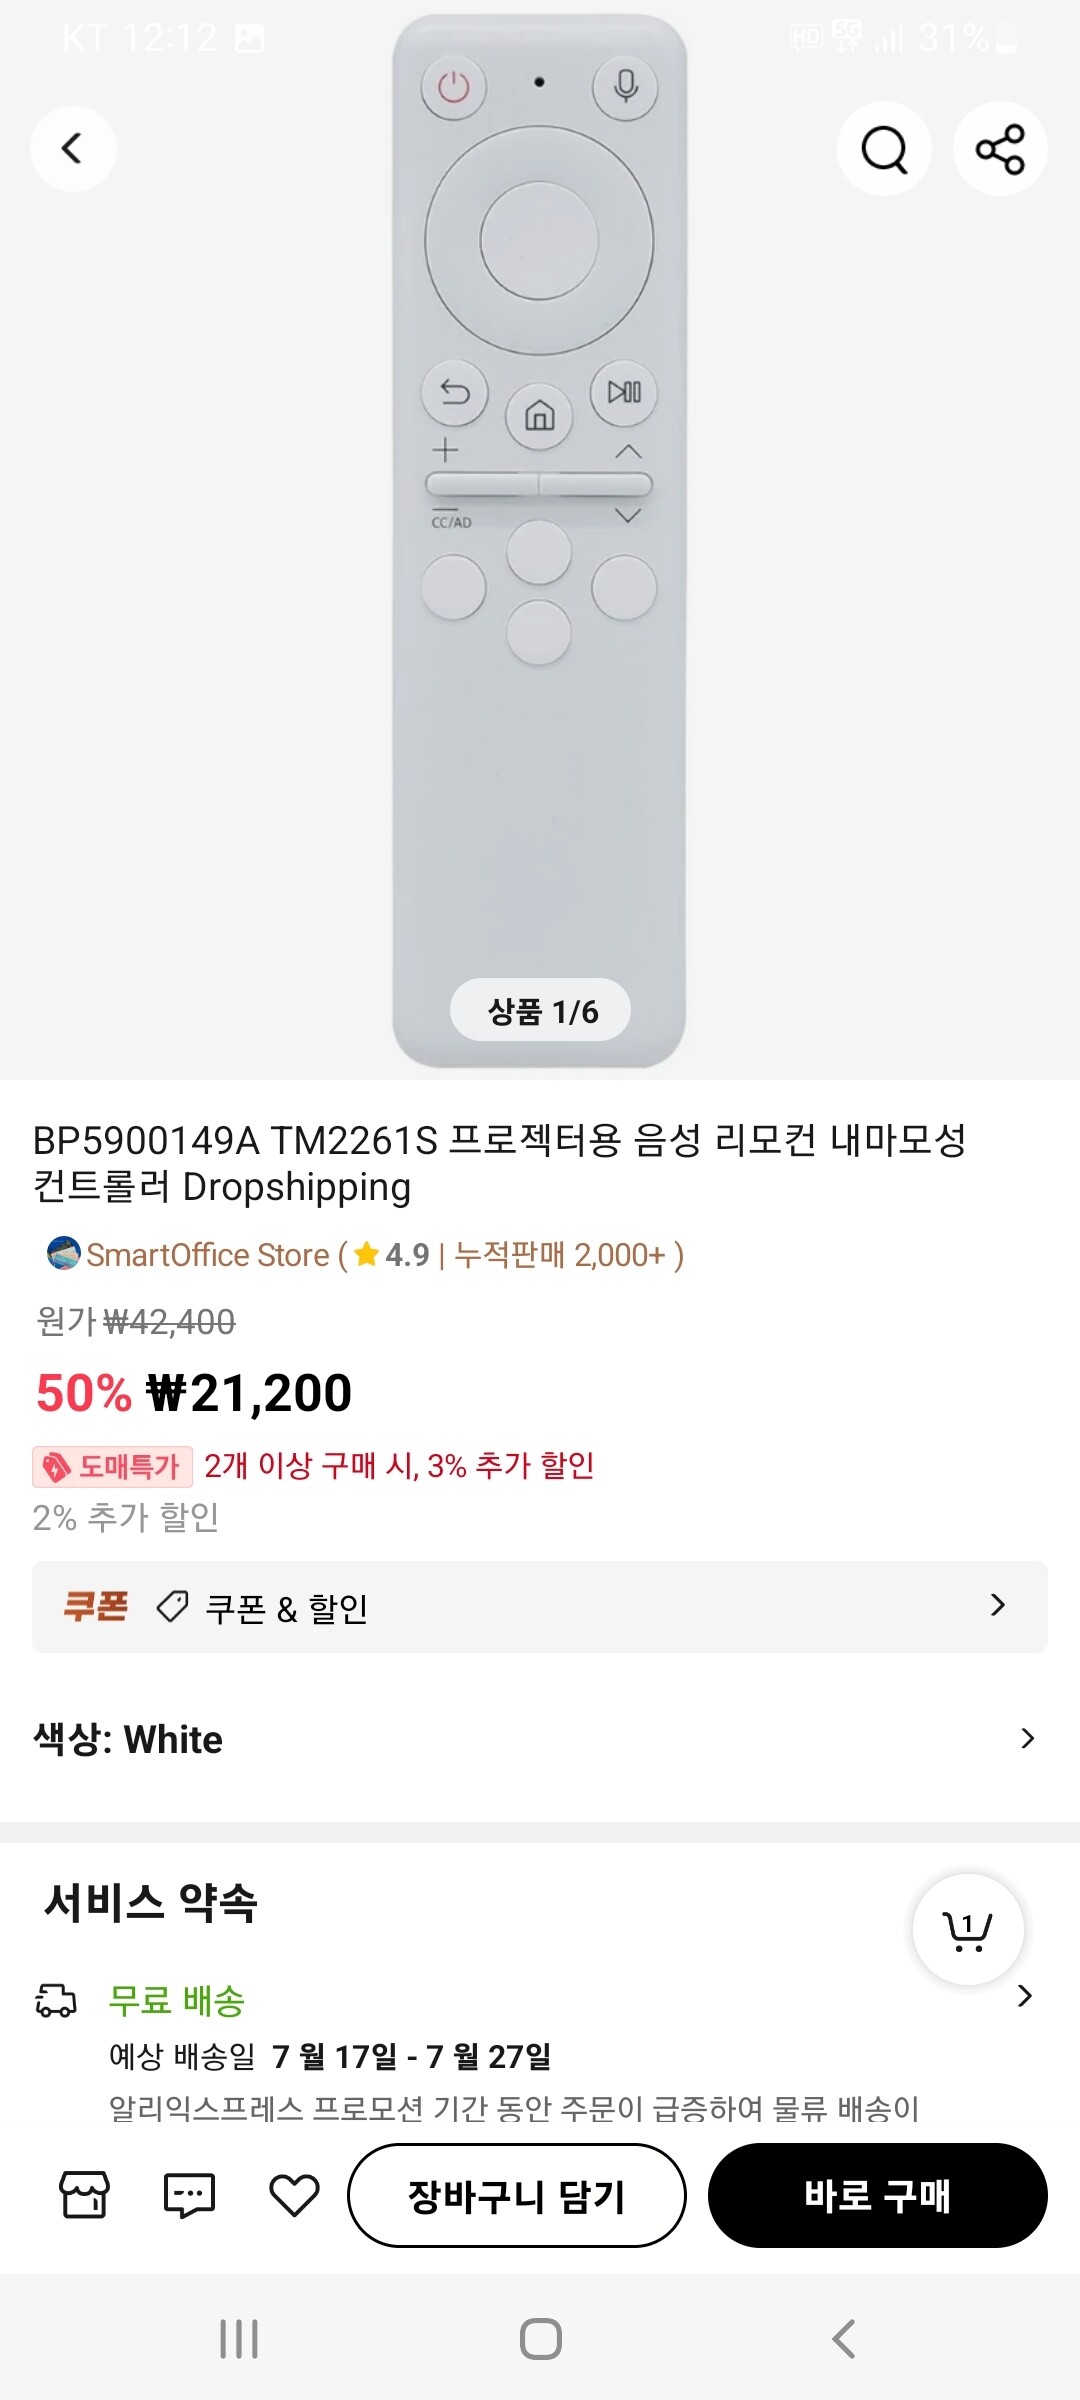Image resolution: width=1080 pixels, height=2400 pixels.
Task: Tap the 도매특가 wholesale deal badge
Action: [x=112, y=1467]
